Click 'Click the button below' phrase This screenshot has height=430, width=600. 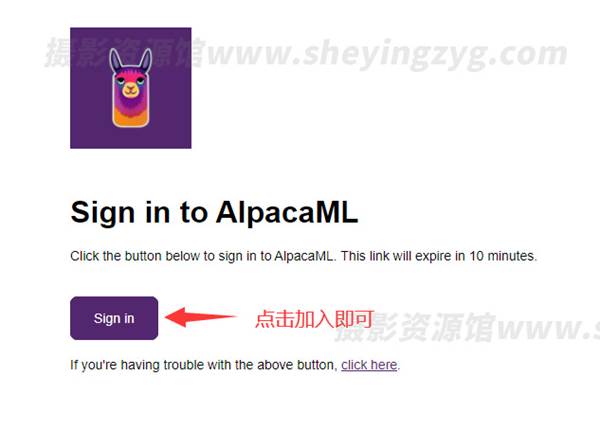click(x=135, y=256)
